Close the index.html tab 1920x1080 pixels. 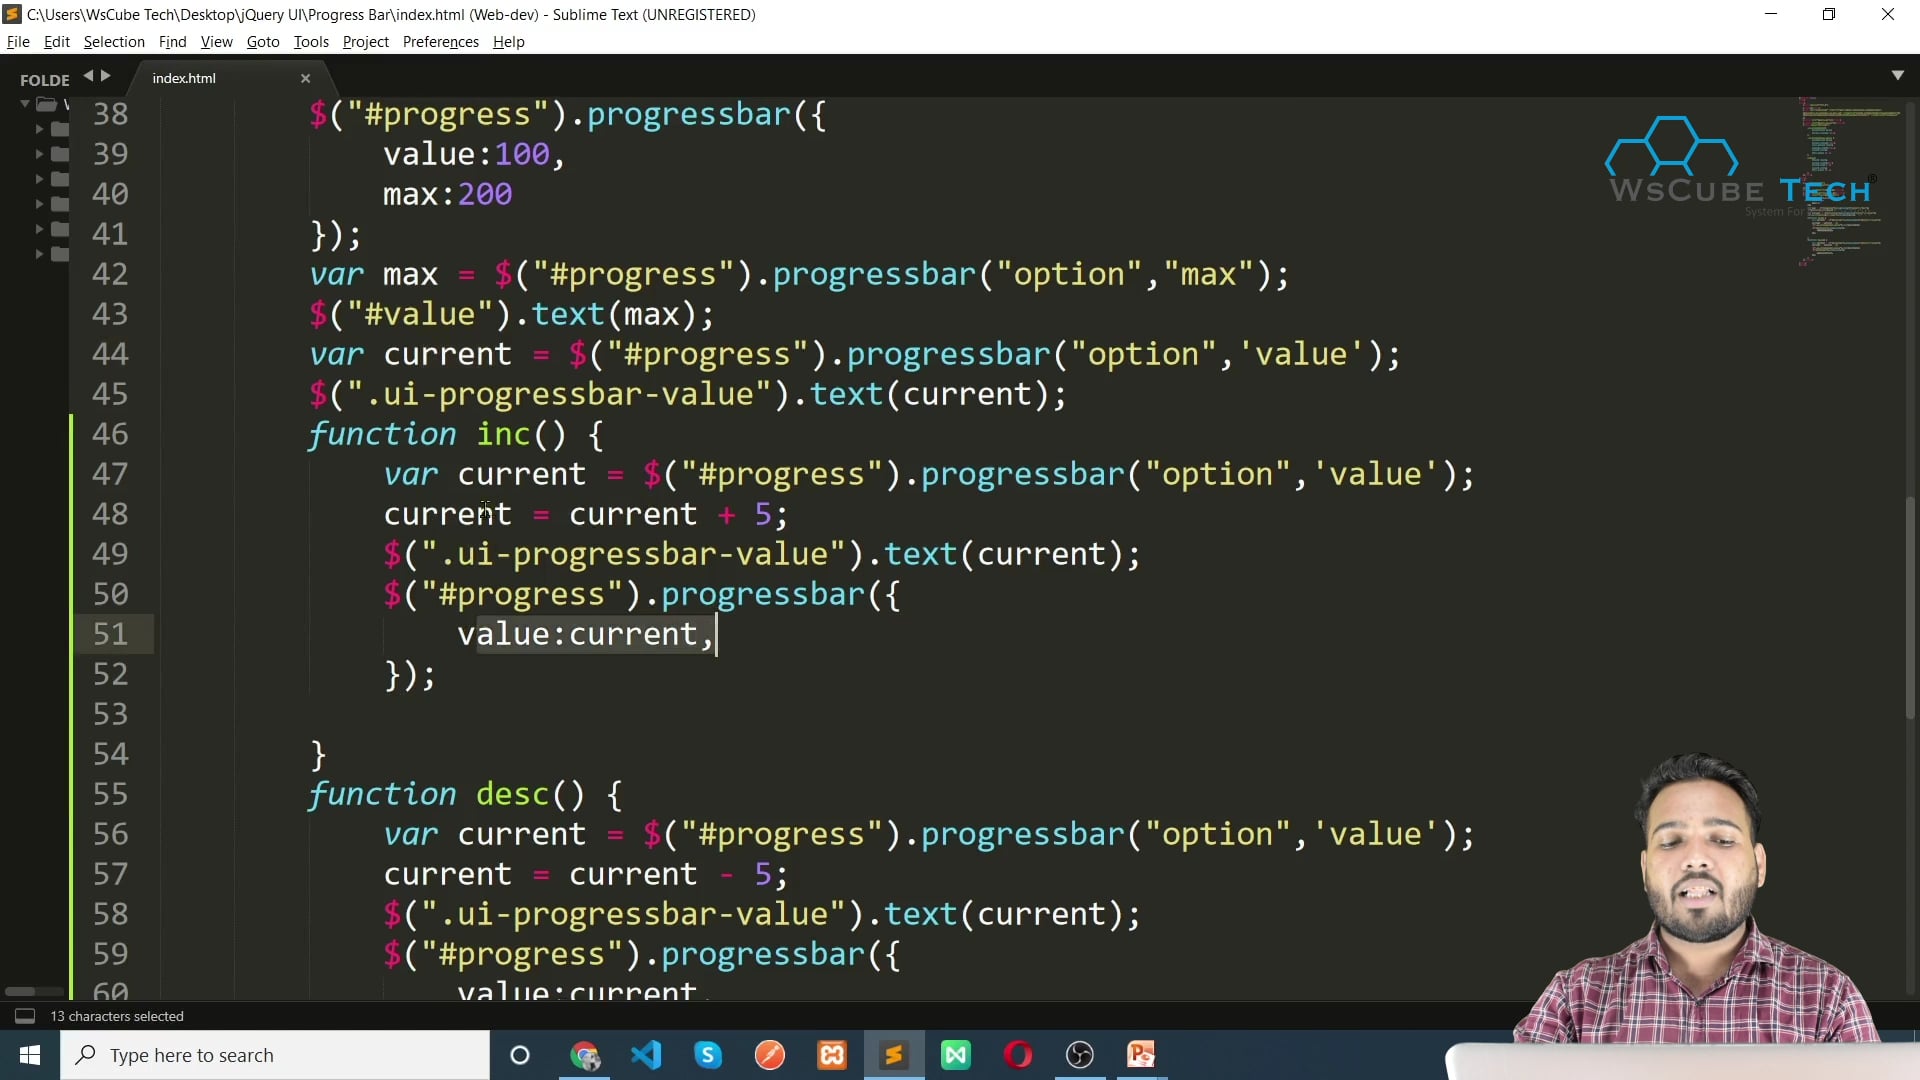(305, 78)
